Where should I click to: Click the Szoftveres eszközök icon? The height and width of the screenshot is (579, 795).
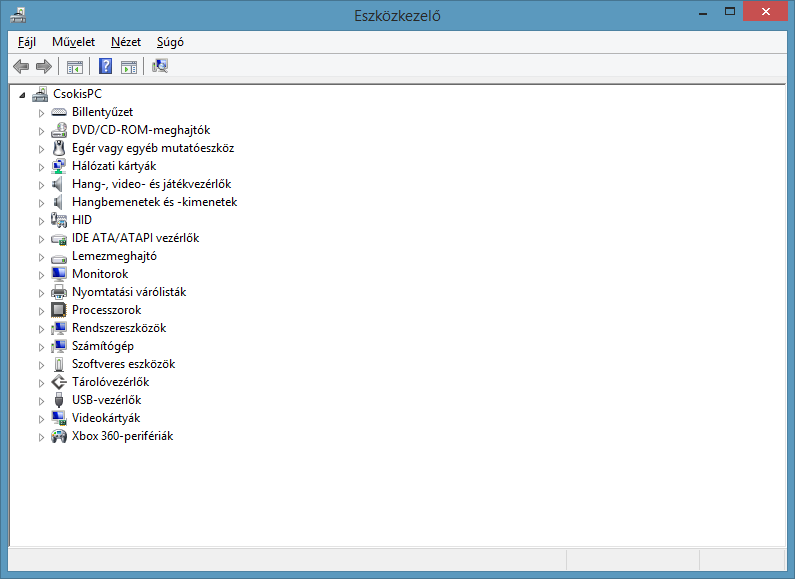click(59, 364)
